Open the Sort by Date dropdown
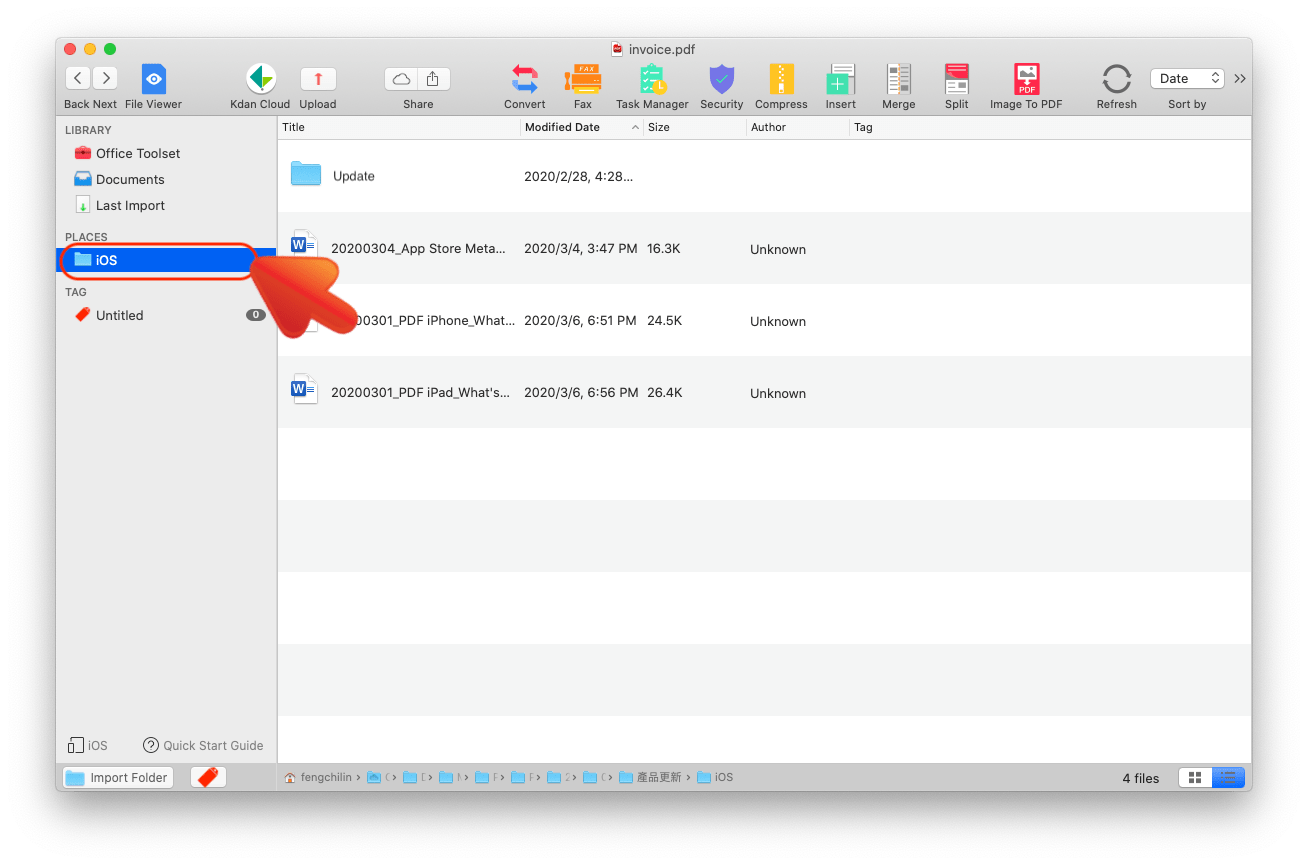The height and width of the screenshot is (865, 1308). (x=1185, y=77)
